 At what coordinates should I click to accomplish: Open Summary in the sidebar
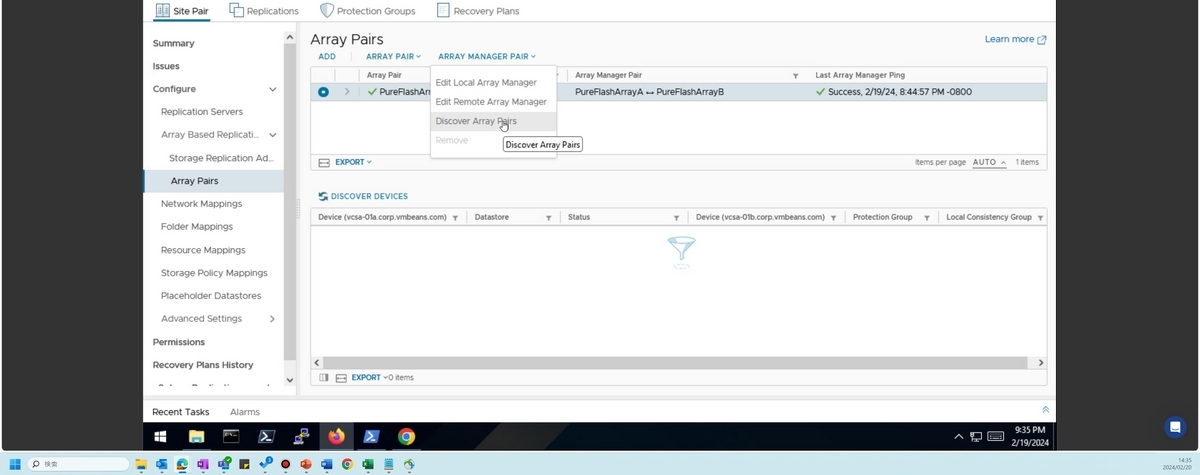174,43
